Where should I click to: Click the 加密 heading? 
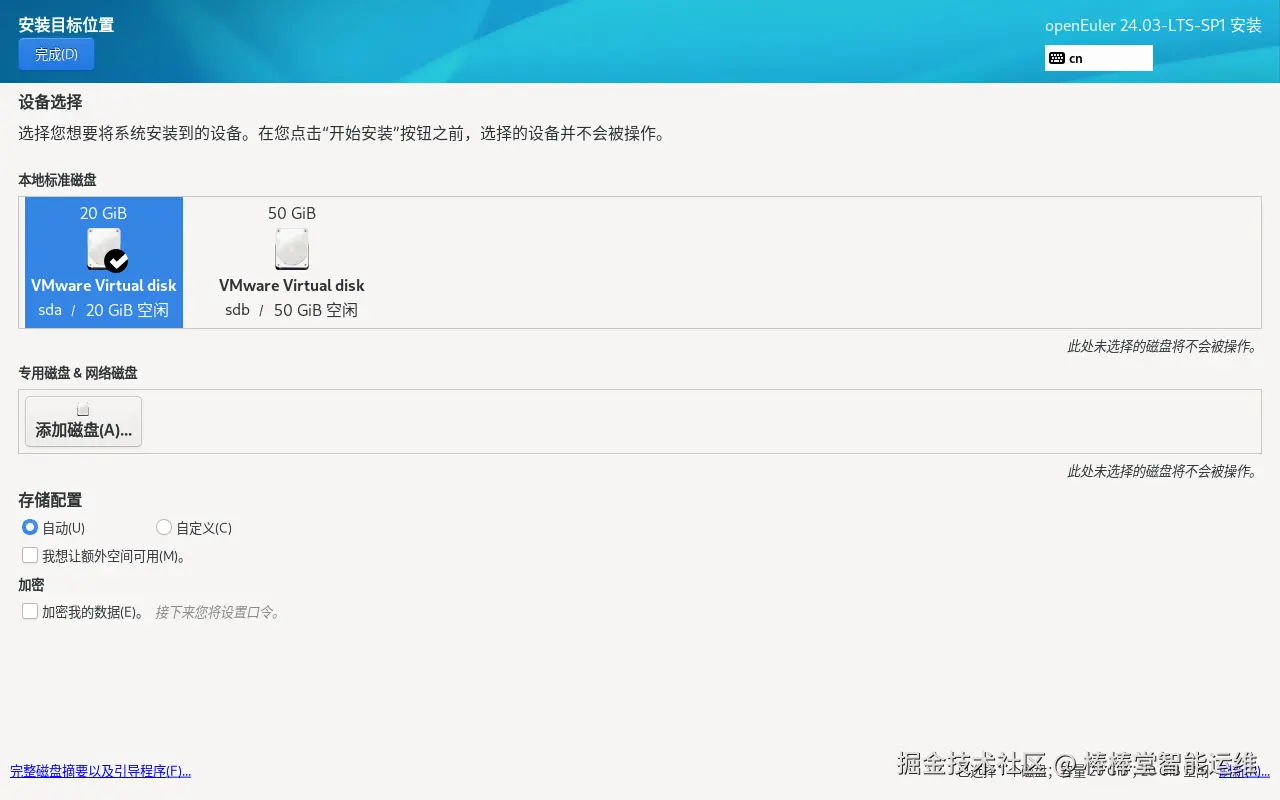31,585
